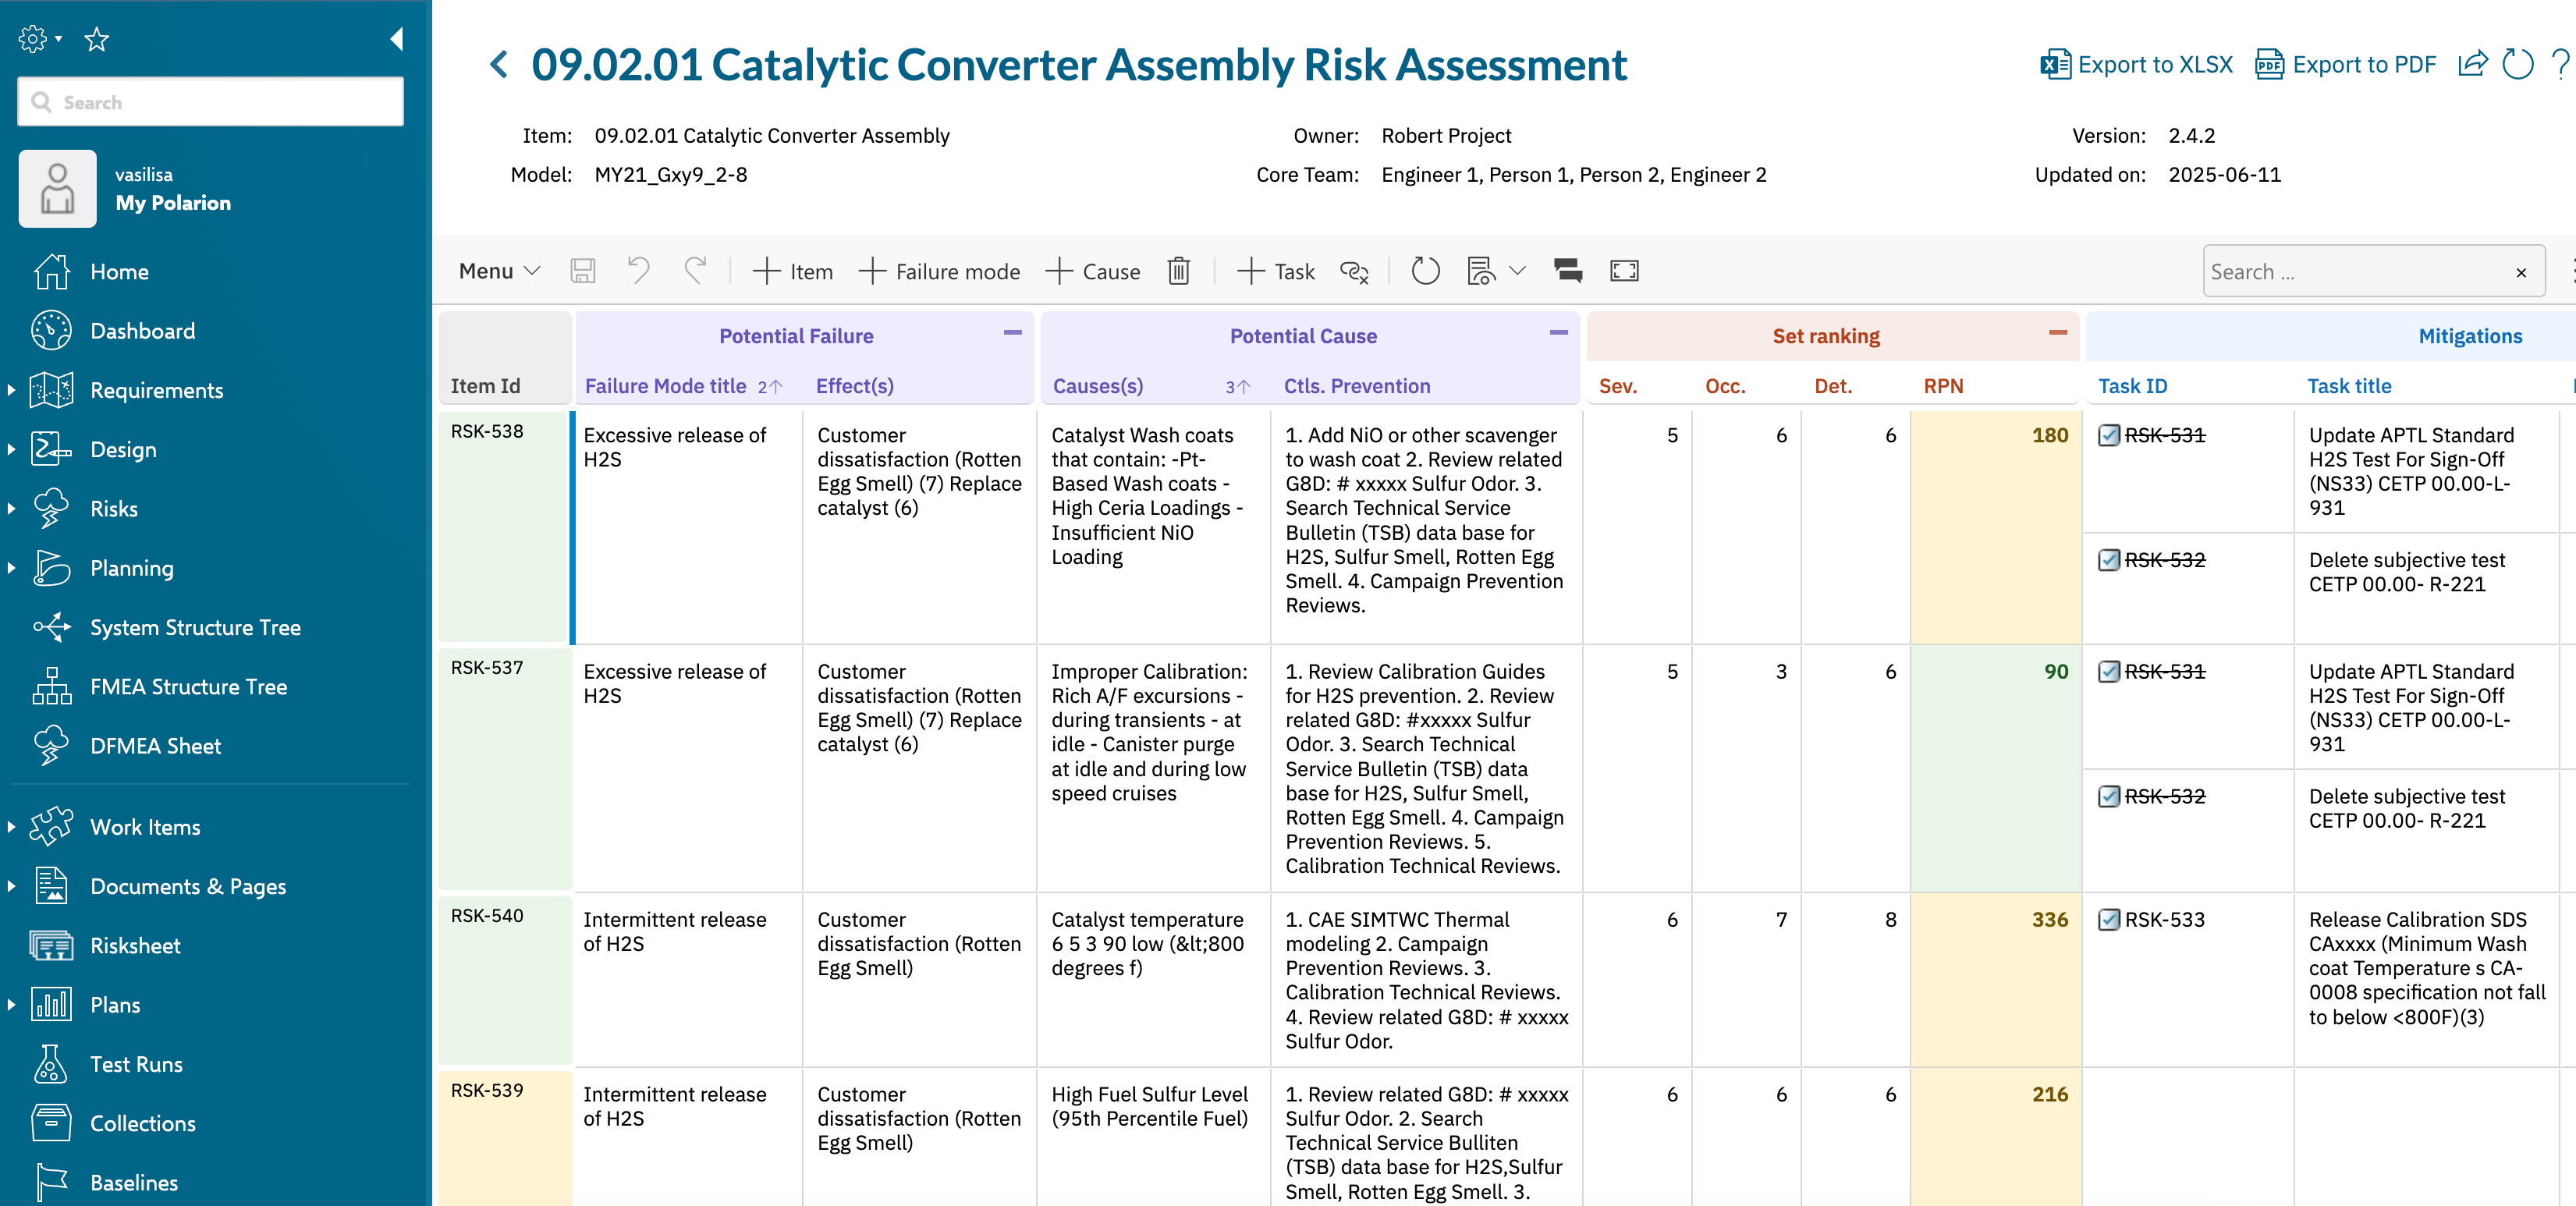Toggle the fullscreen expand icon
2576x1206 pixels.
(1624, 271)
